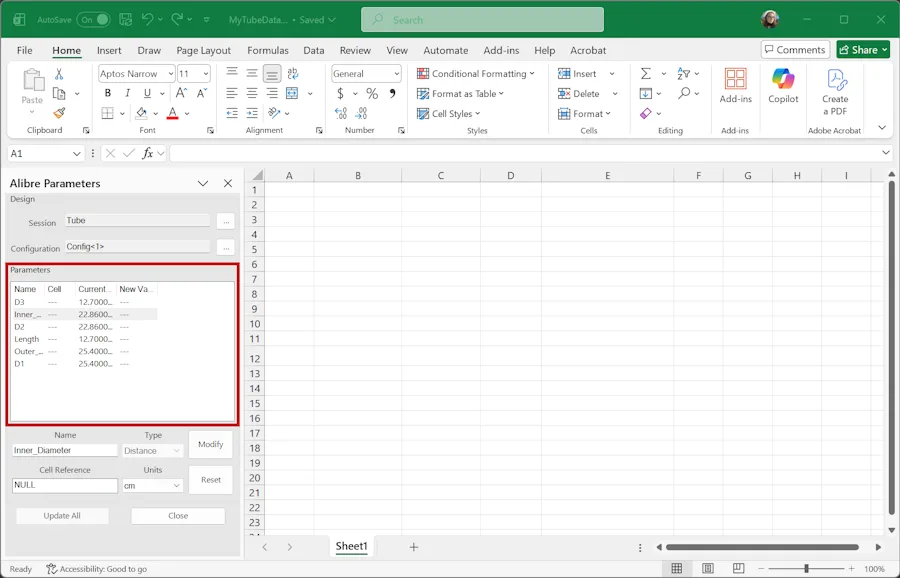Switch to the Automate tab
The width and height of the screenshot is (900, 578).
pyautogui.click(x=445, y=51)
